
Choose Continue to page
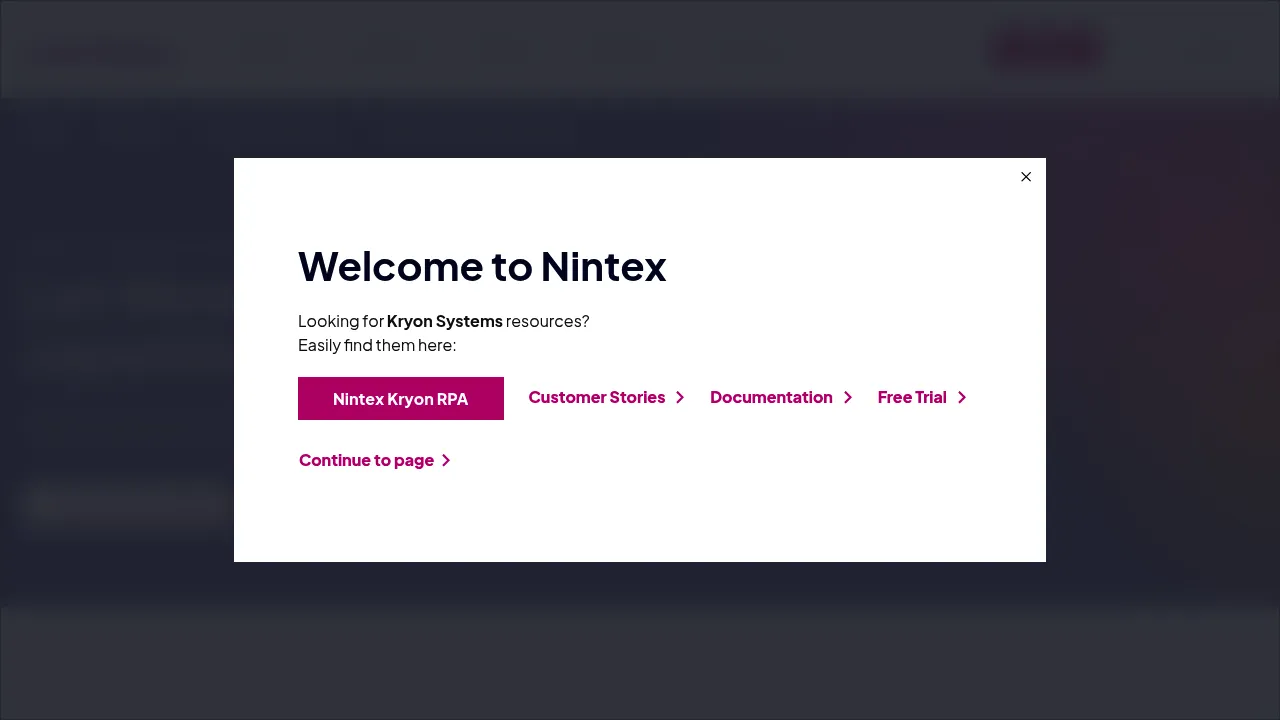(x=375, y=460)
